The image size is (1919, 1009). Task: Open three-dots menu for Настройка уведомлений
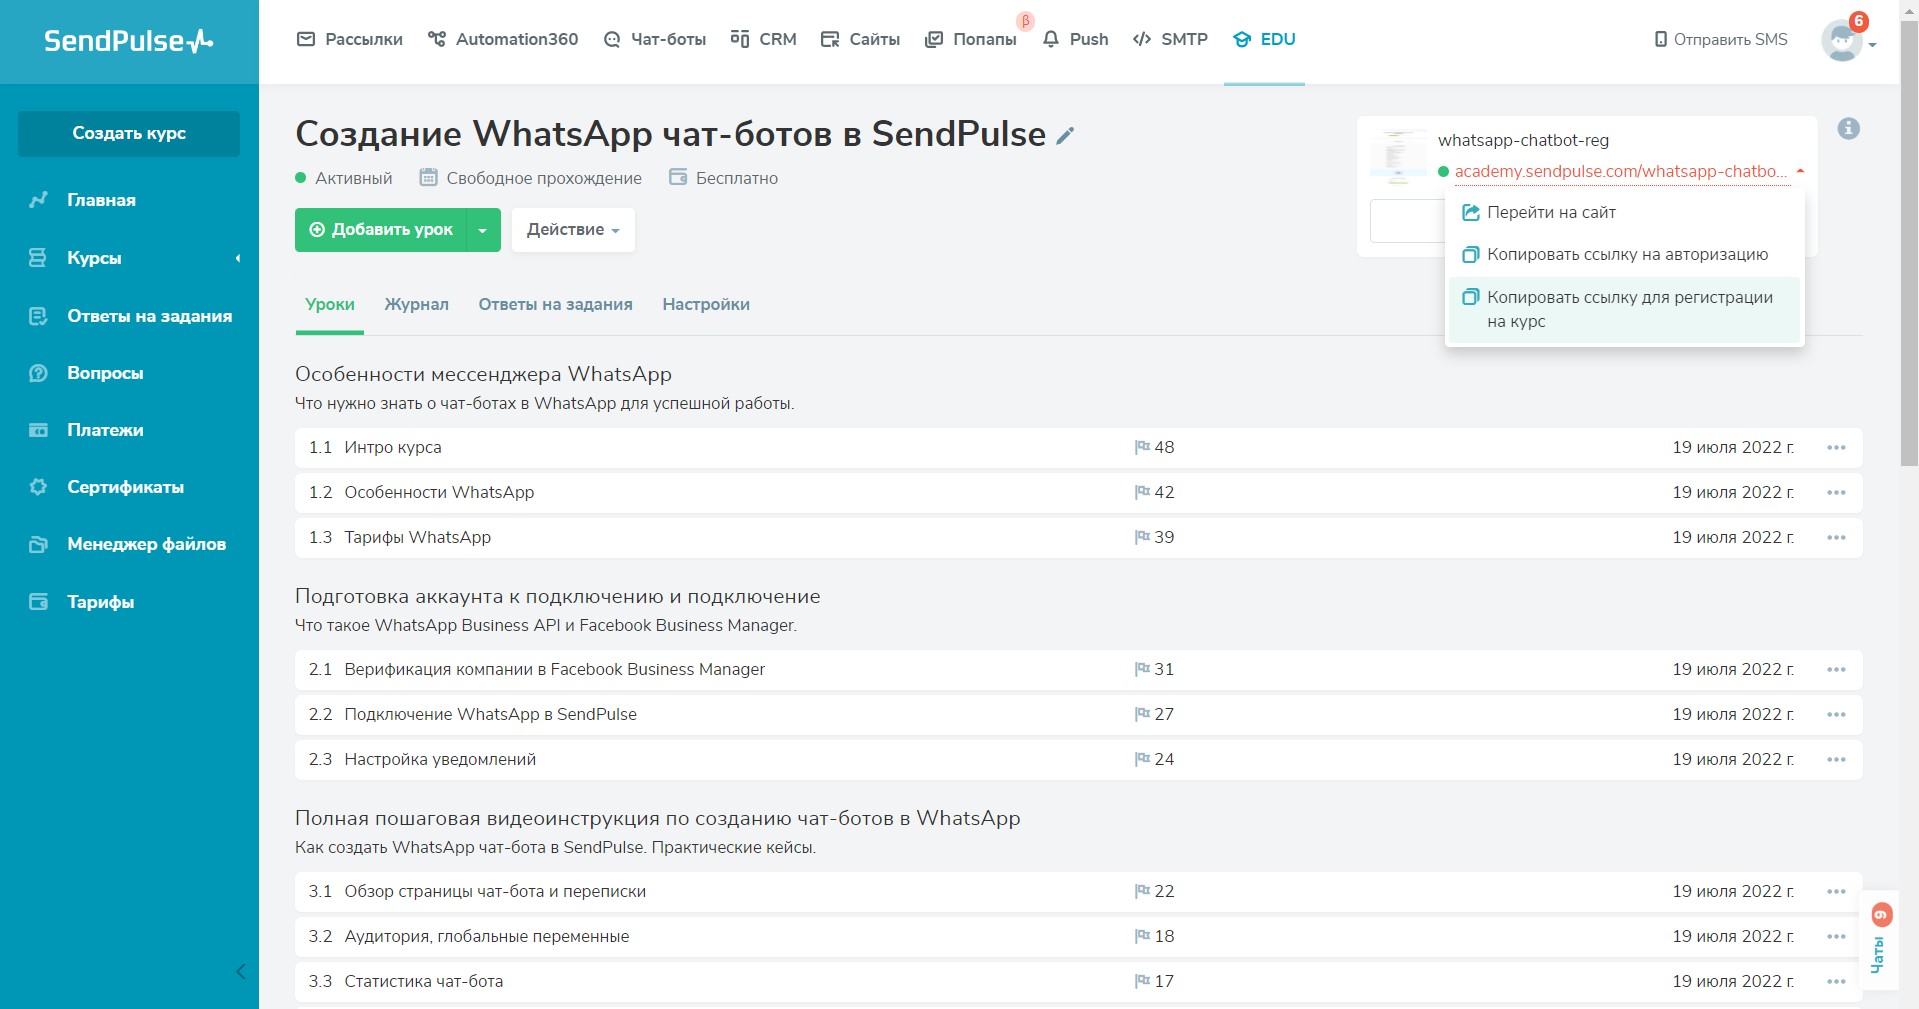pyautogui.click(x=1836, y=759)
